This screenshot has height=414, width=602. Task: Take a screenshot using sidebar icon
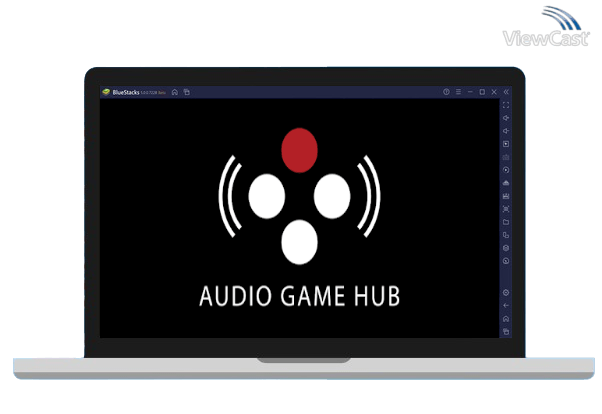[506, 209]
